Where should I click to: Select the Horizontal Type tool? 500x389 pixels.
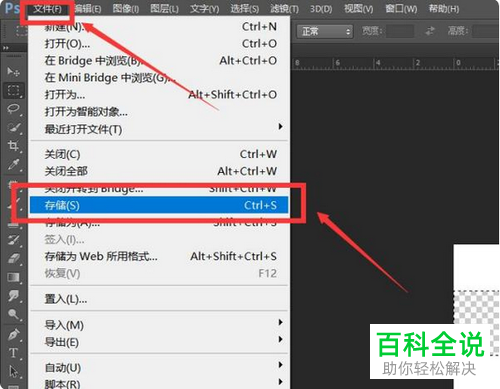click(x=13, y=353)
